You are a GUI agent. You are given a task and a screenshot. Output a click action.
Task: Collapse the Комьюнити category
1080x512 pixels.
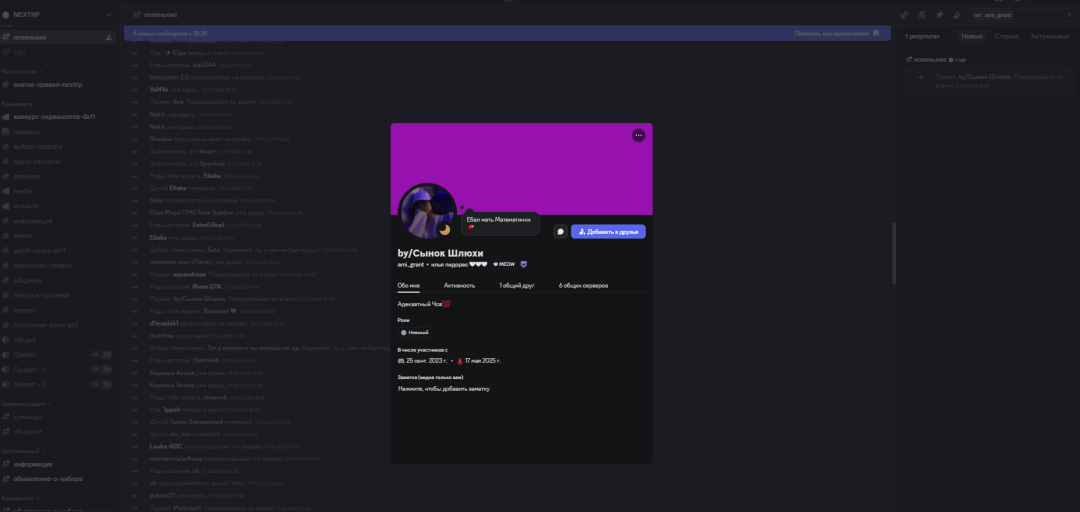point(19,103)
